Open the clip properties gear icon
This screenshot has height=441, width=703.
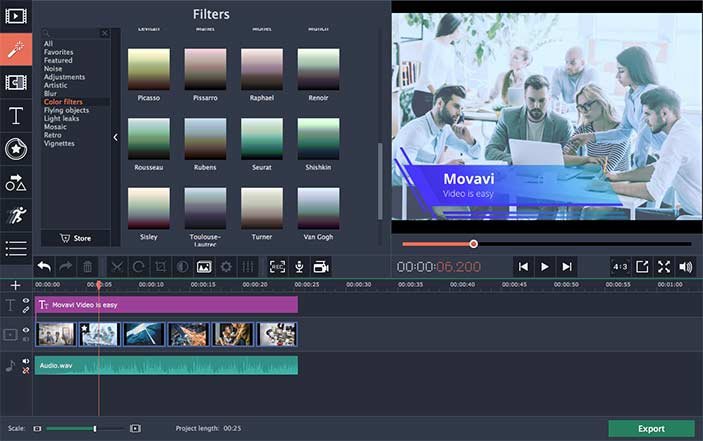coord(226,267)
